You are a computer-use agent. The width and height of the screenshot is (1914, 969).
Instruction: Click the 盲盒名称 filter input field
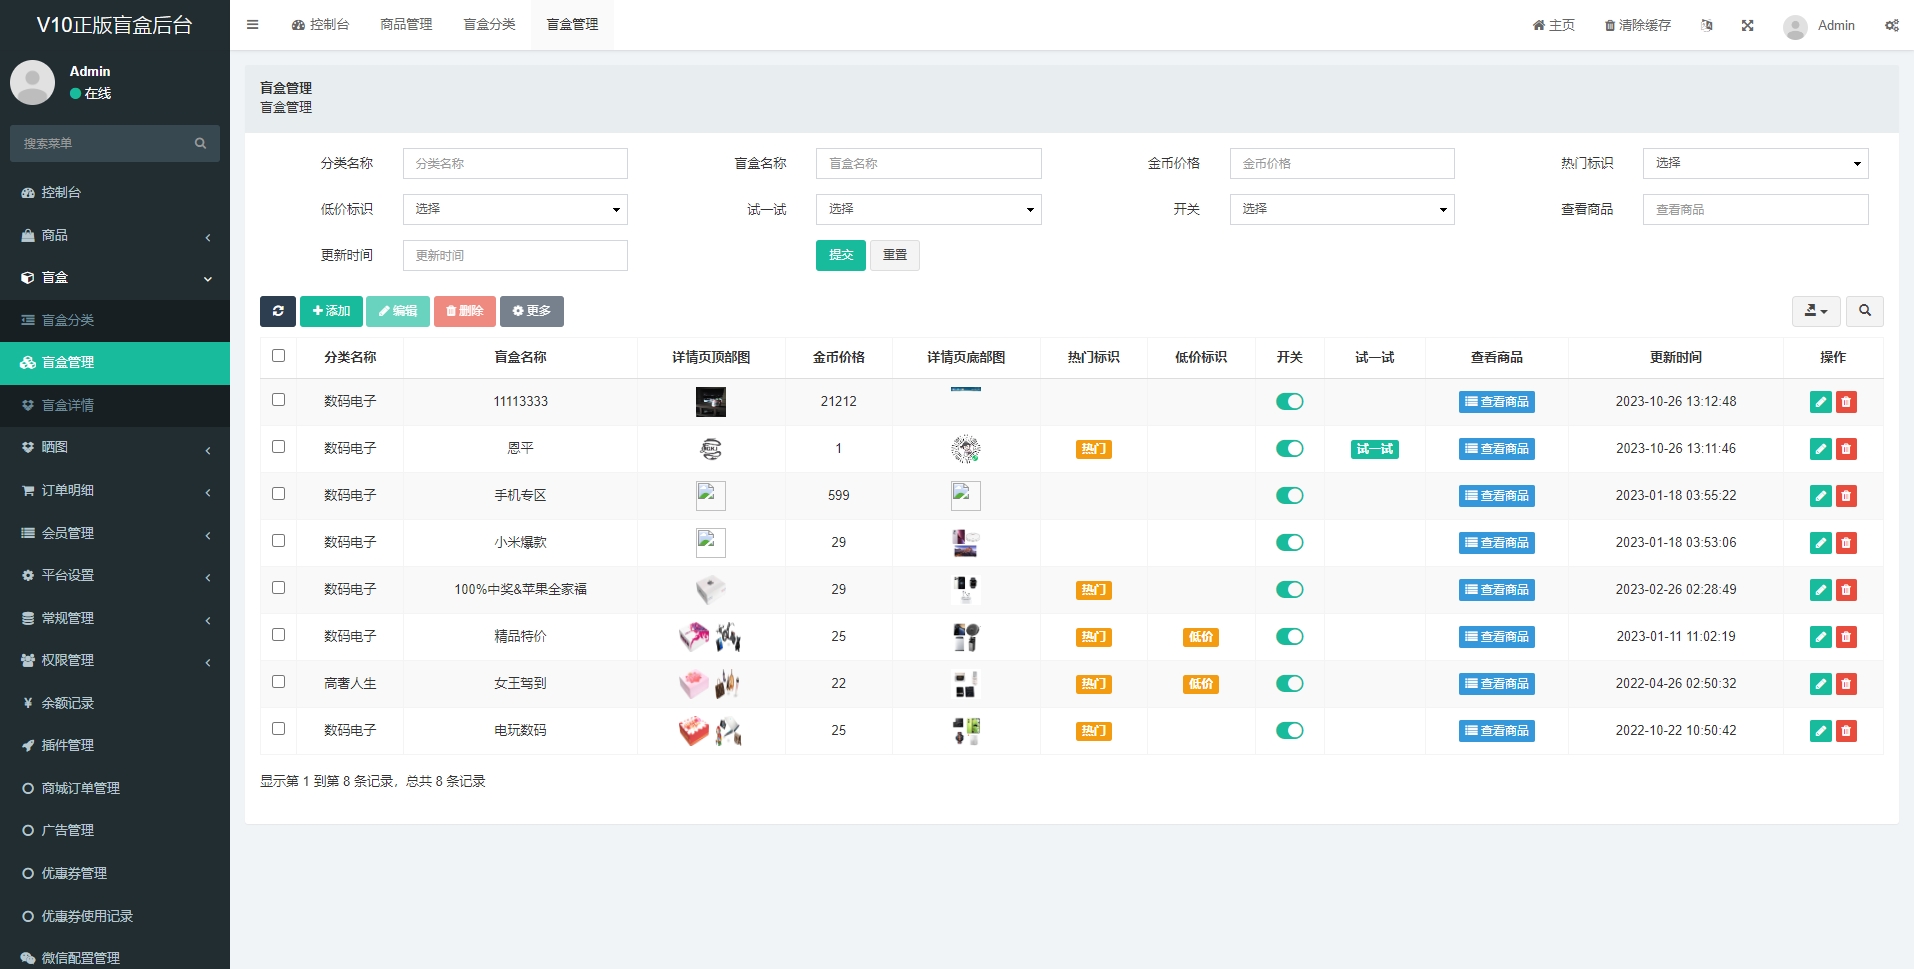(928, 163)
